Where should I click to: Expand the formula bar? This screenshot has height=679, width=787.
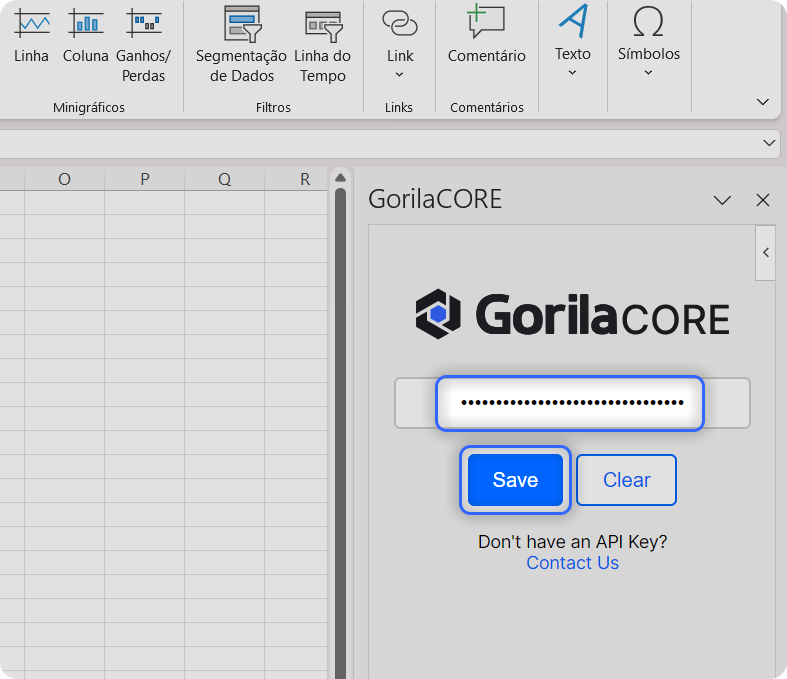[769, 143]
